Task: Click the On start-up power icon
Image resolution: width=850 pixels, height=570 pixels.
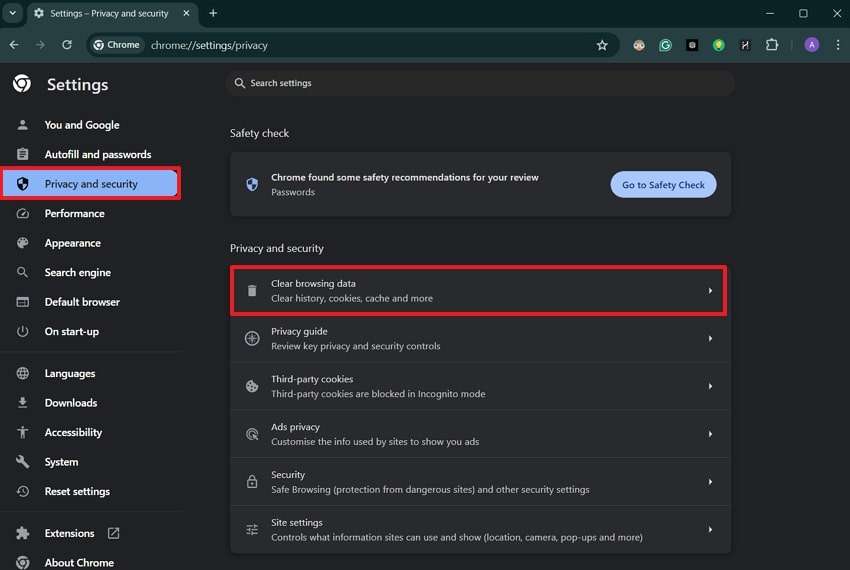Action: 22,331
